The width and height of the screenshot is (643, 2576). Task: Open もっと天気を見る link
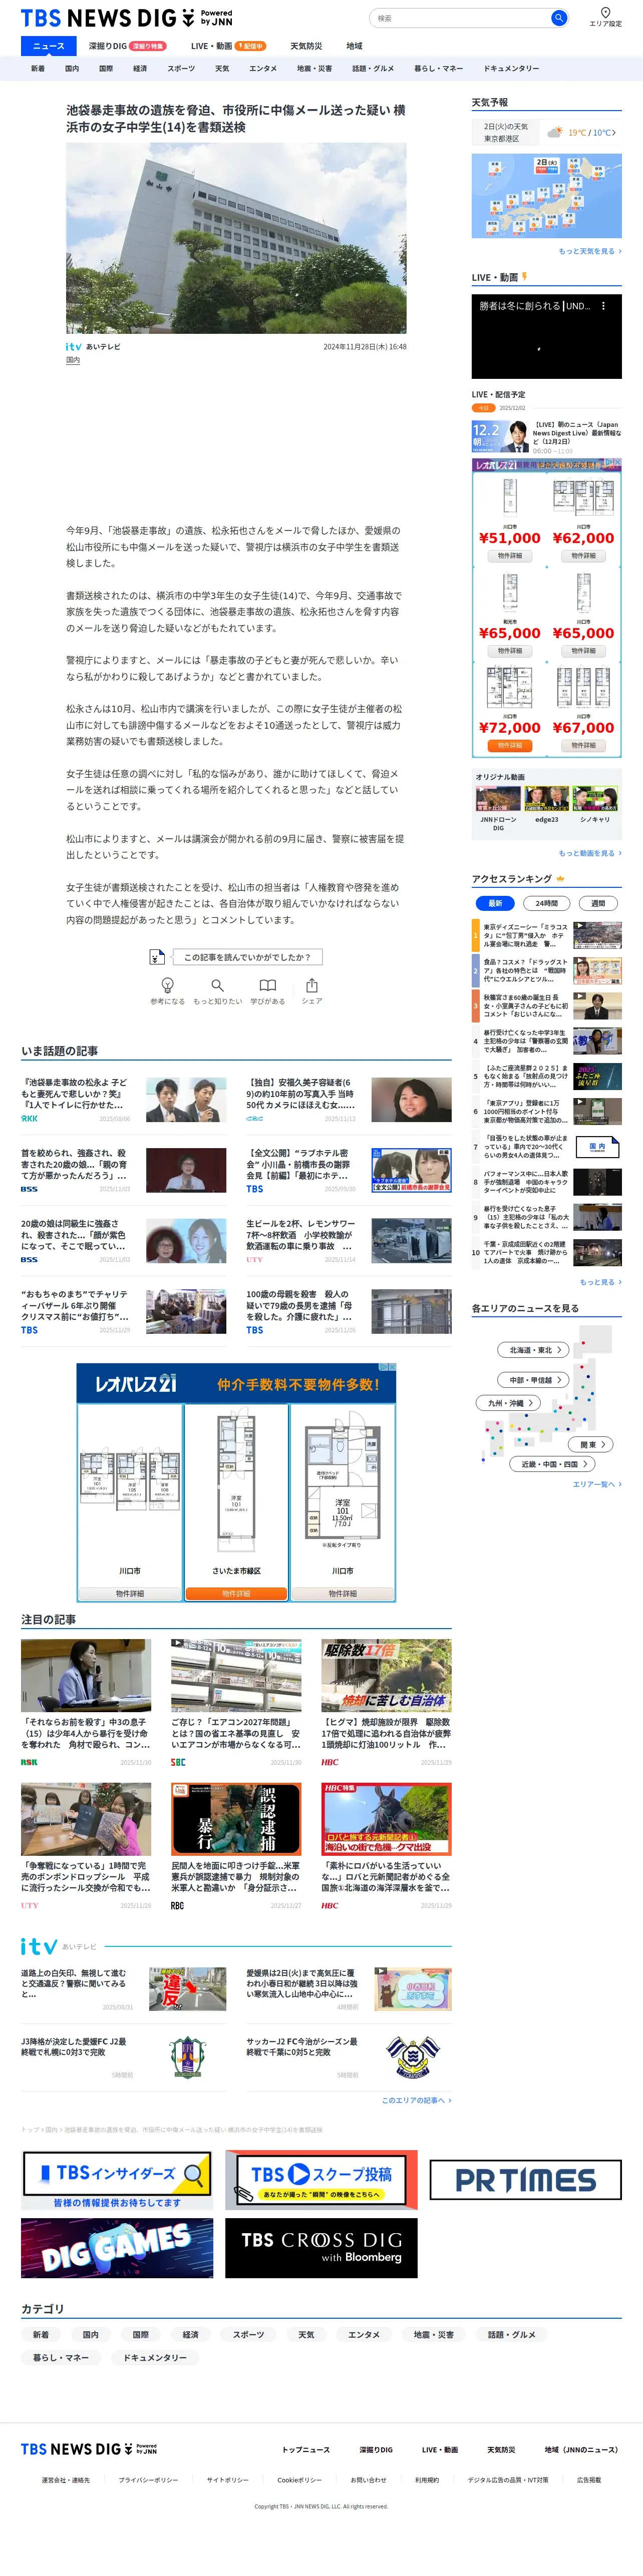click(590, 251)
